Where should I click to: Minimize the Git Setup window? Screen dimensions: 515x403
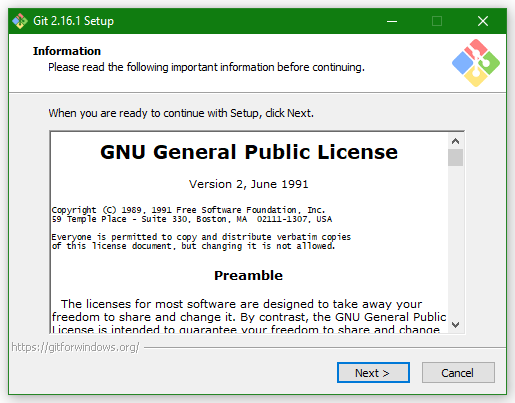click(x=392, y=21)
